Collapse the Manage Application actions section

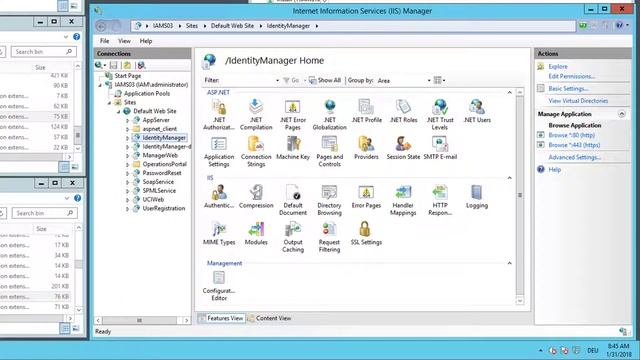coord(622,114)
